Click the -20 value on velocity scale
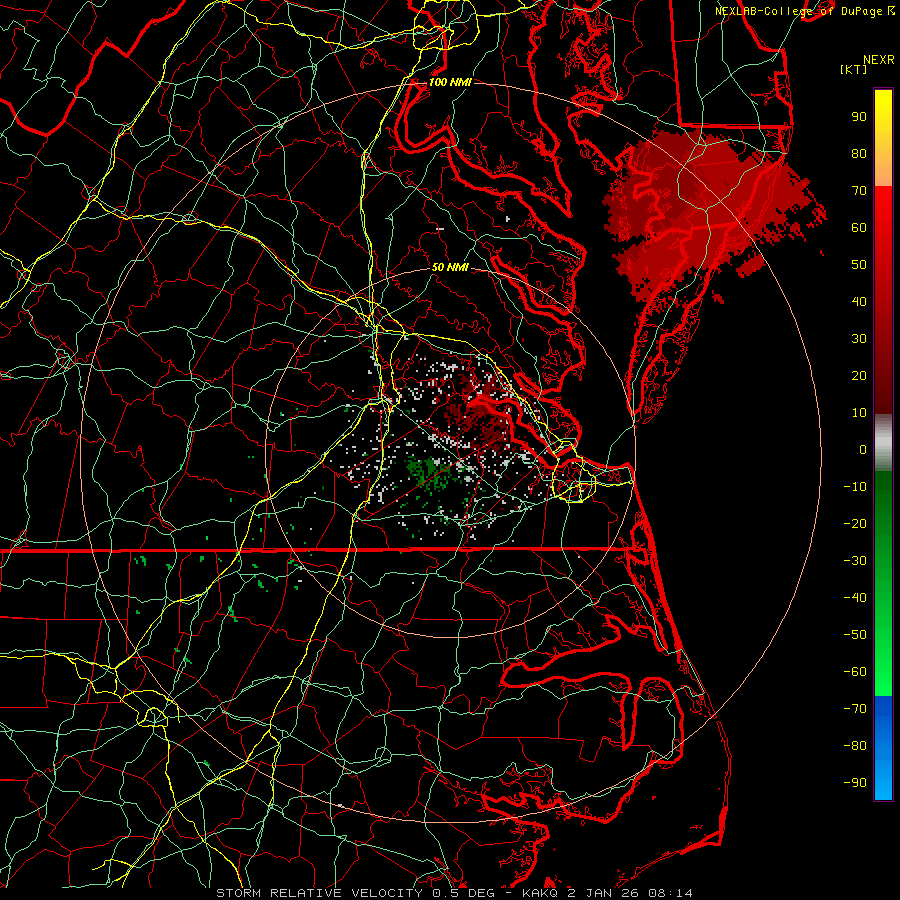Image resolution: width=900 pixels, height=900 pixels. point(855,524)
